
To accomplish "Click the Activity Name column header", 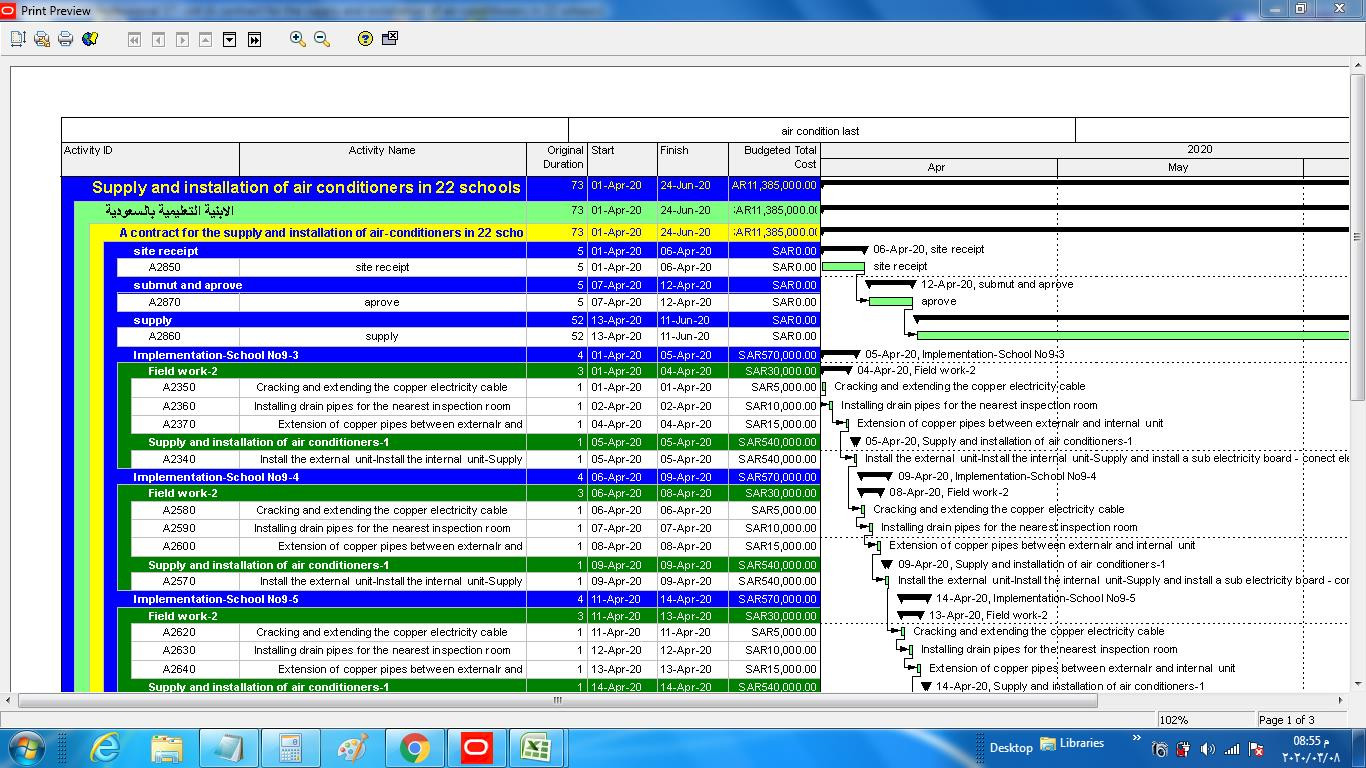I will [x=382, y=151].
